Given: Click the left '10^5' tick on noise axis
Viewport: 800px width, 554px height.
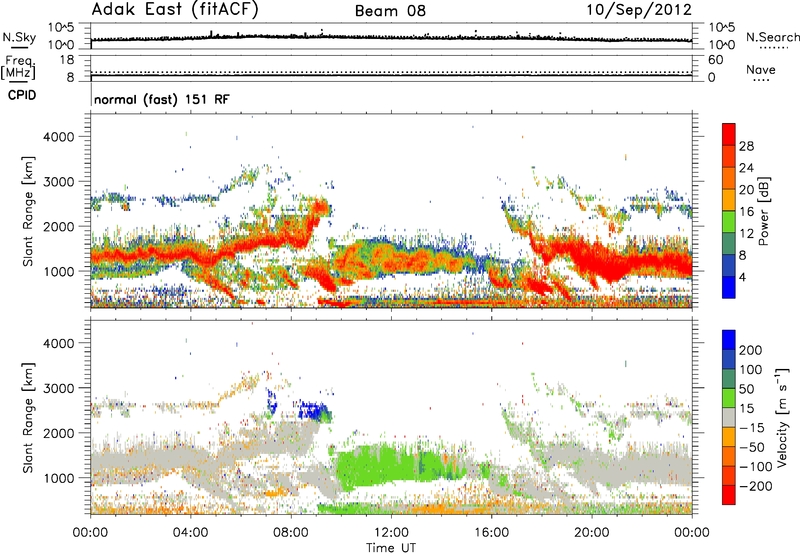Looking at the screenshot, I should coord(61,27).
